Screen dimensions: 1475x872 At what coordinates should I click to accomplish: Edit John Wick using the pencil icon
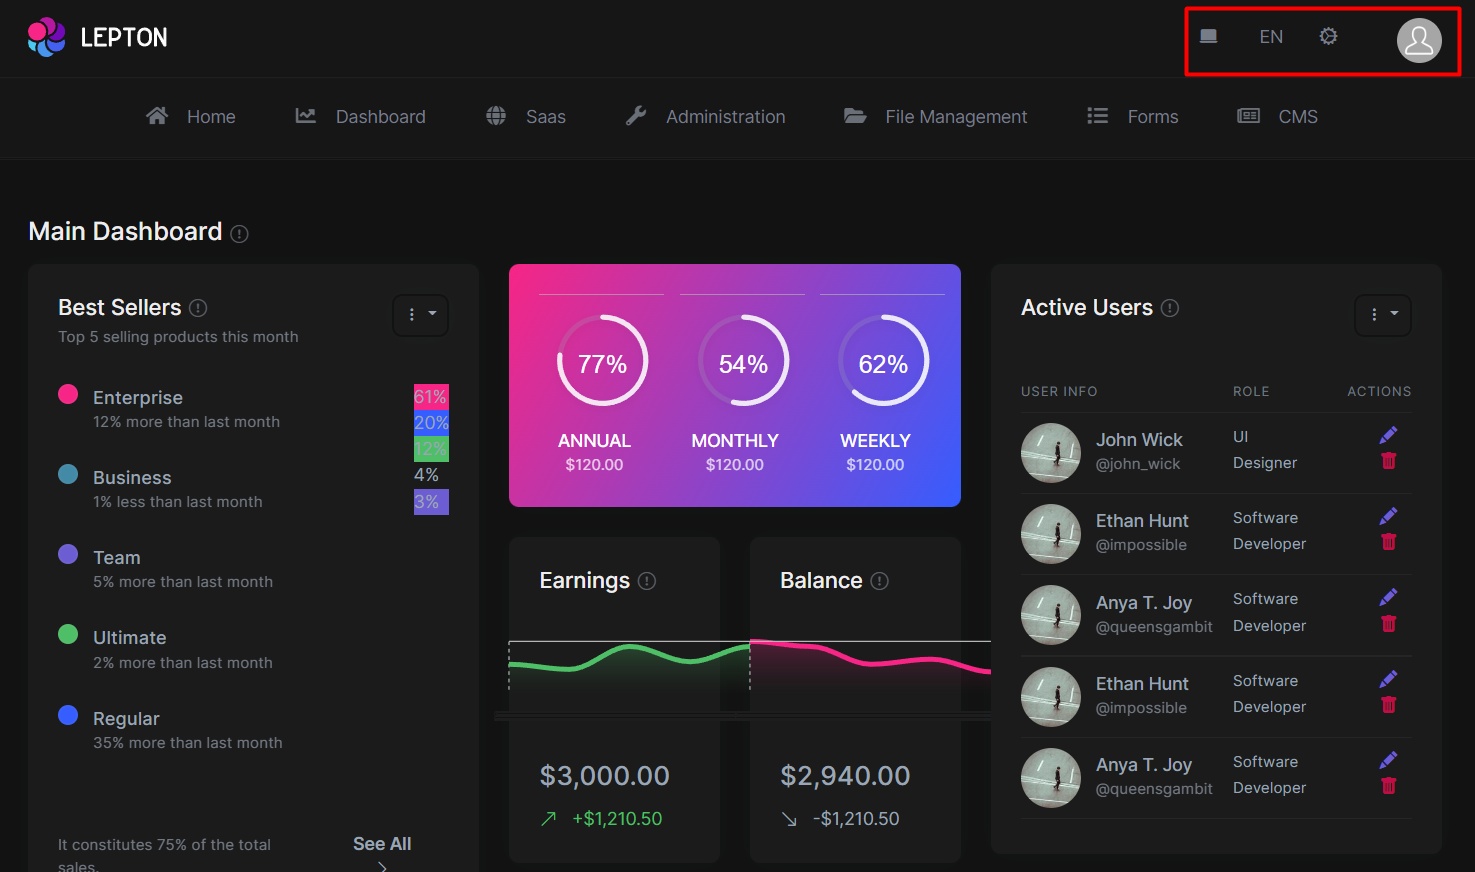click(1388, 434)
